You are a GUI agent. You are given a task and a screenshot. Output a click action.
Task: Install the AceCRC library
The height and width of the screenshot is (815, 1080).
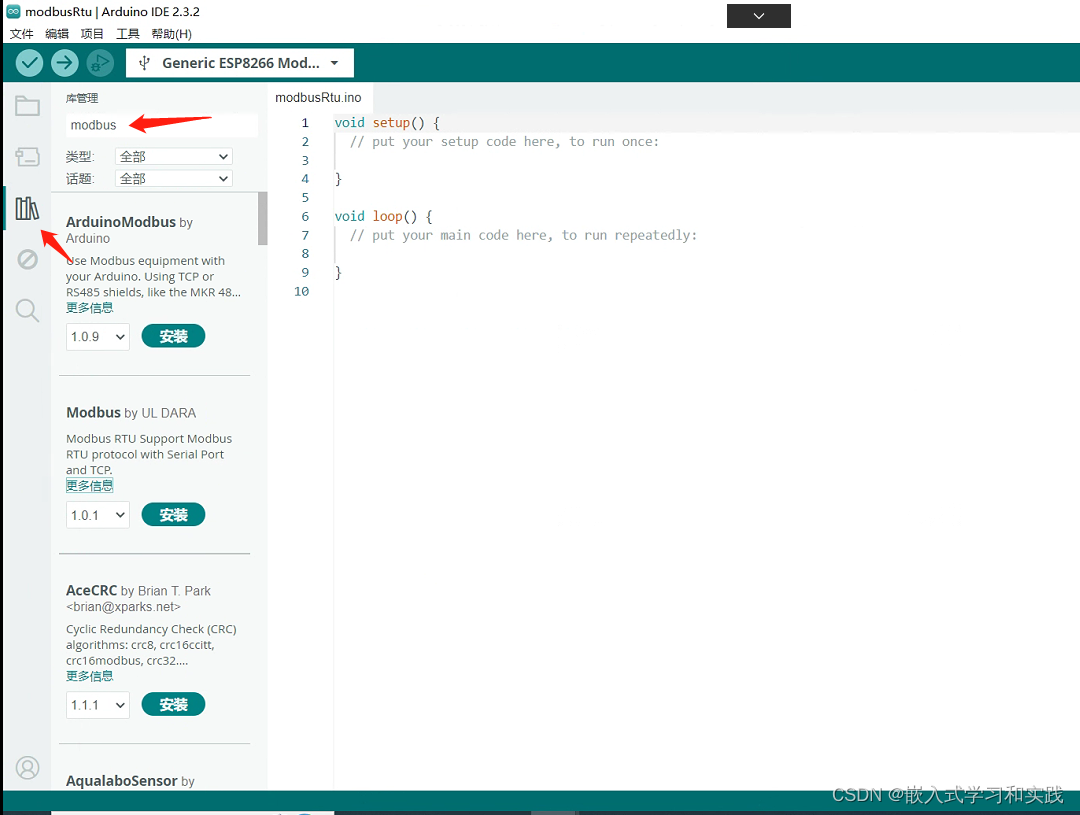coord(173,705)
